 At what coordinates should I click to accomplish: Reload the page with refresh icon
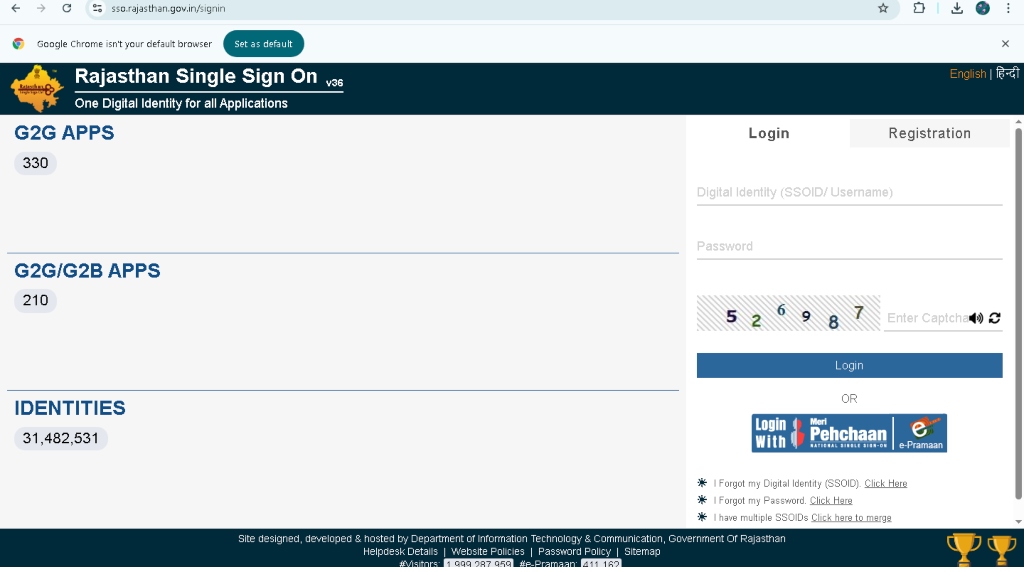point(67,8)
